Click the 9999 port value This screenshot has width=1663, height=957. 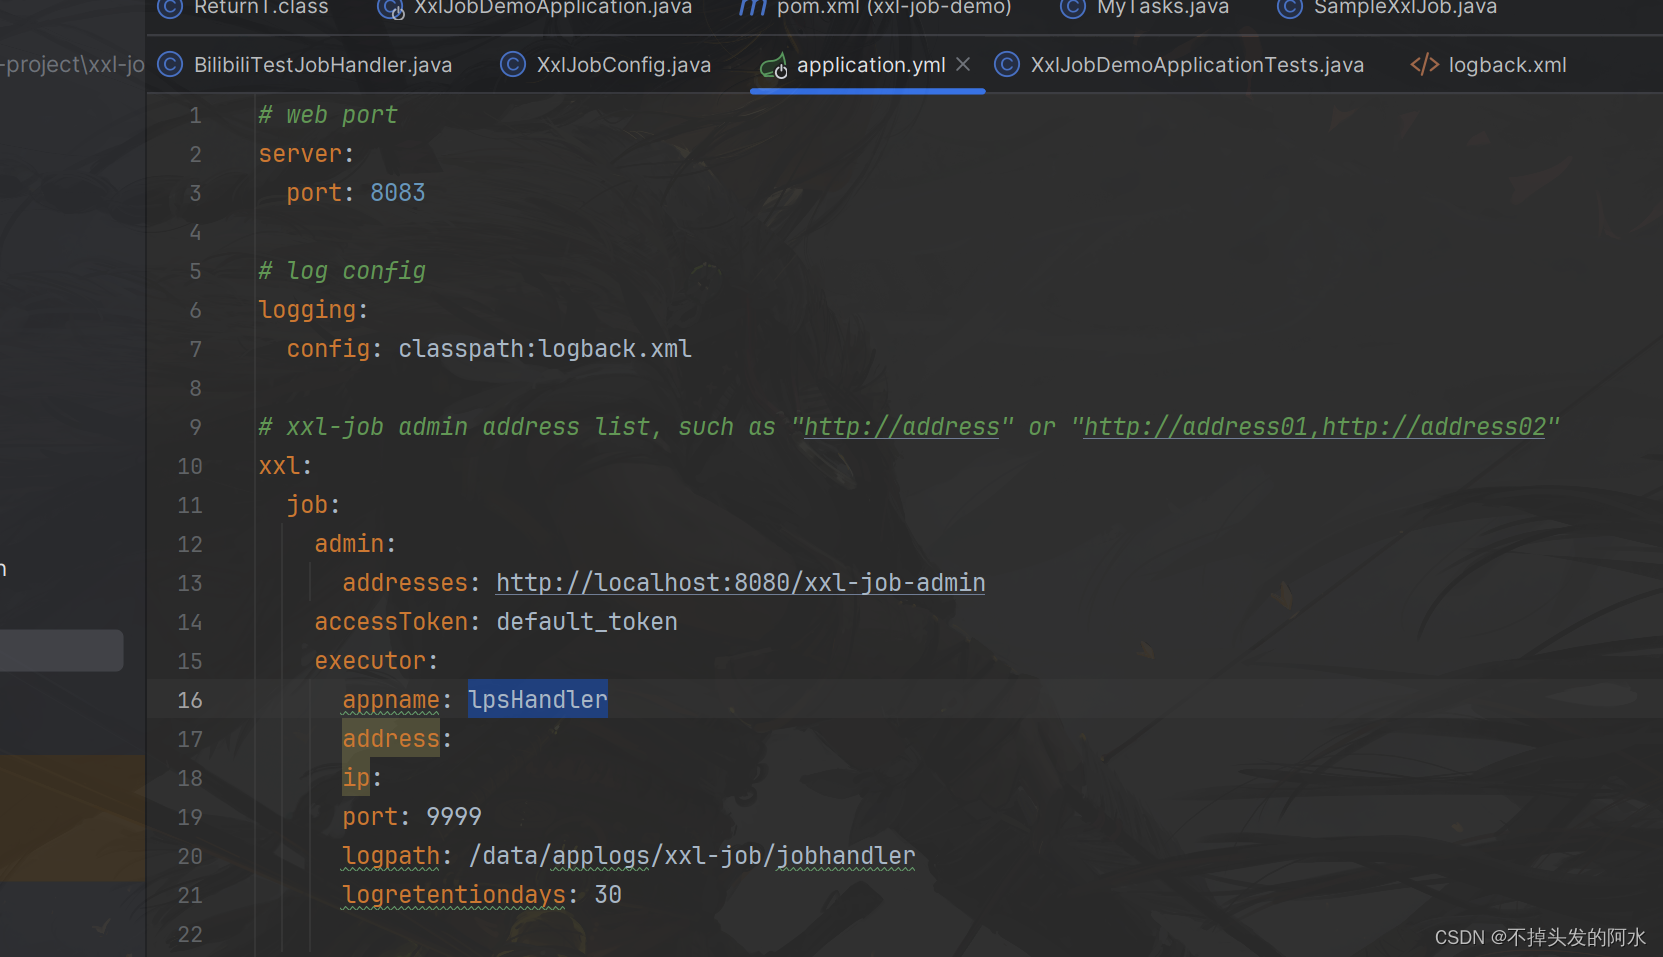pos(454,817)
